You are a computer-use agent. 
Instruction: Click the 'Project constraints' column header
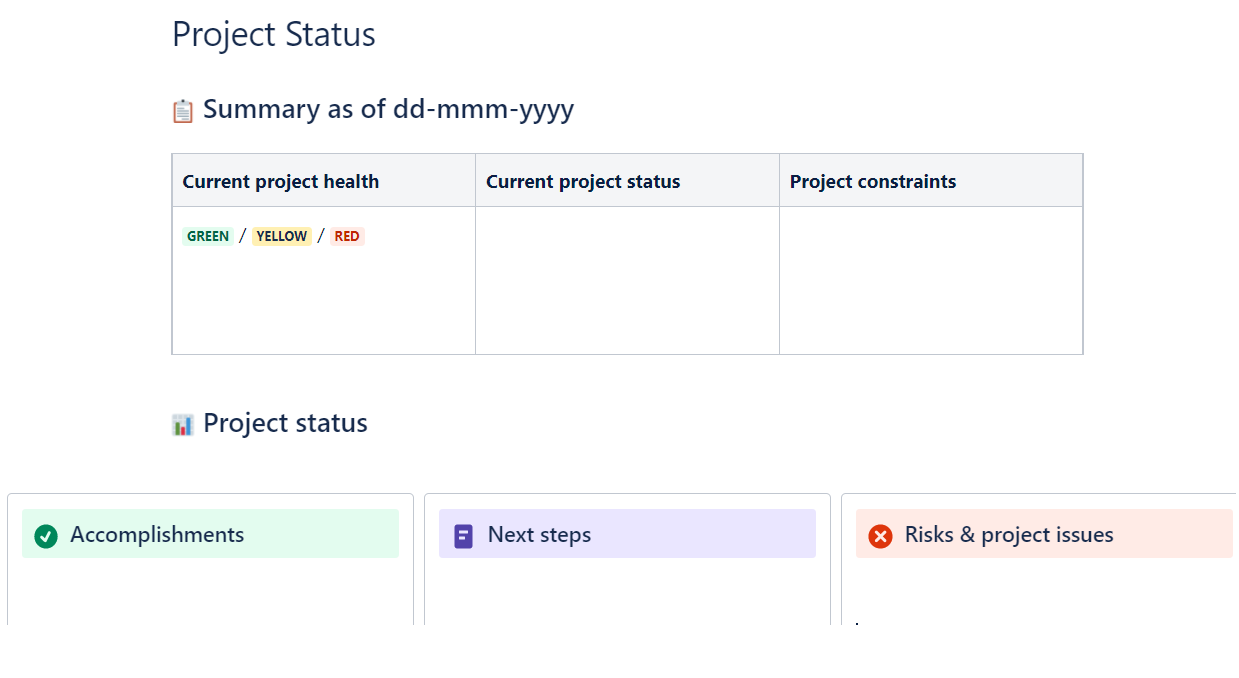coord(873,182)
